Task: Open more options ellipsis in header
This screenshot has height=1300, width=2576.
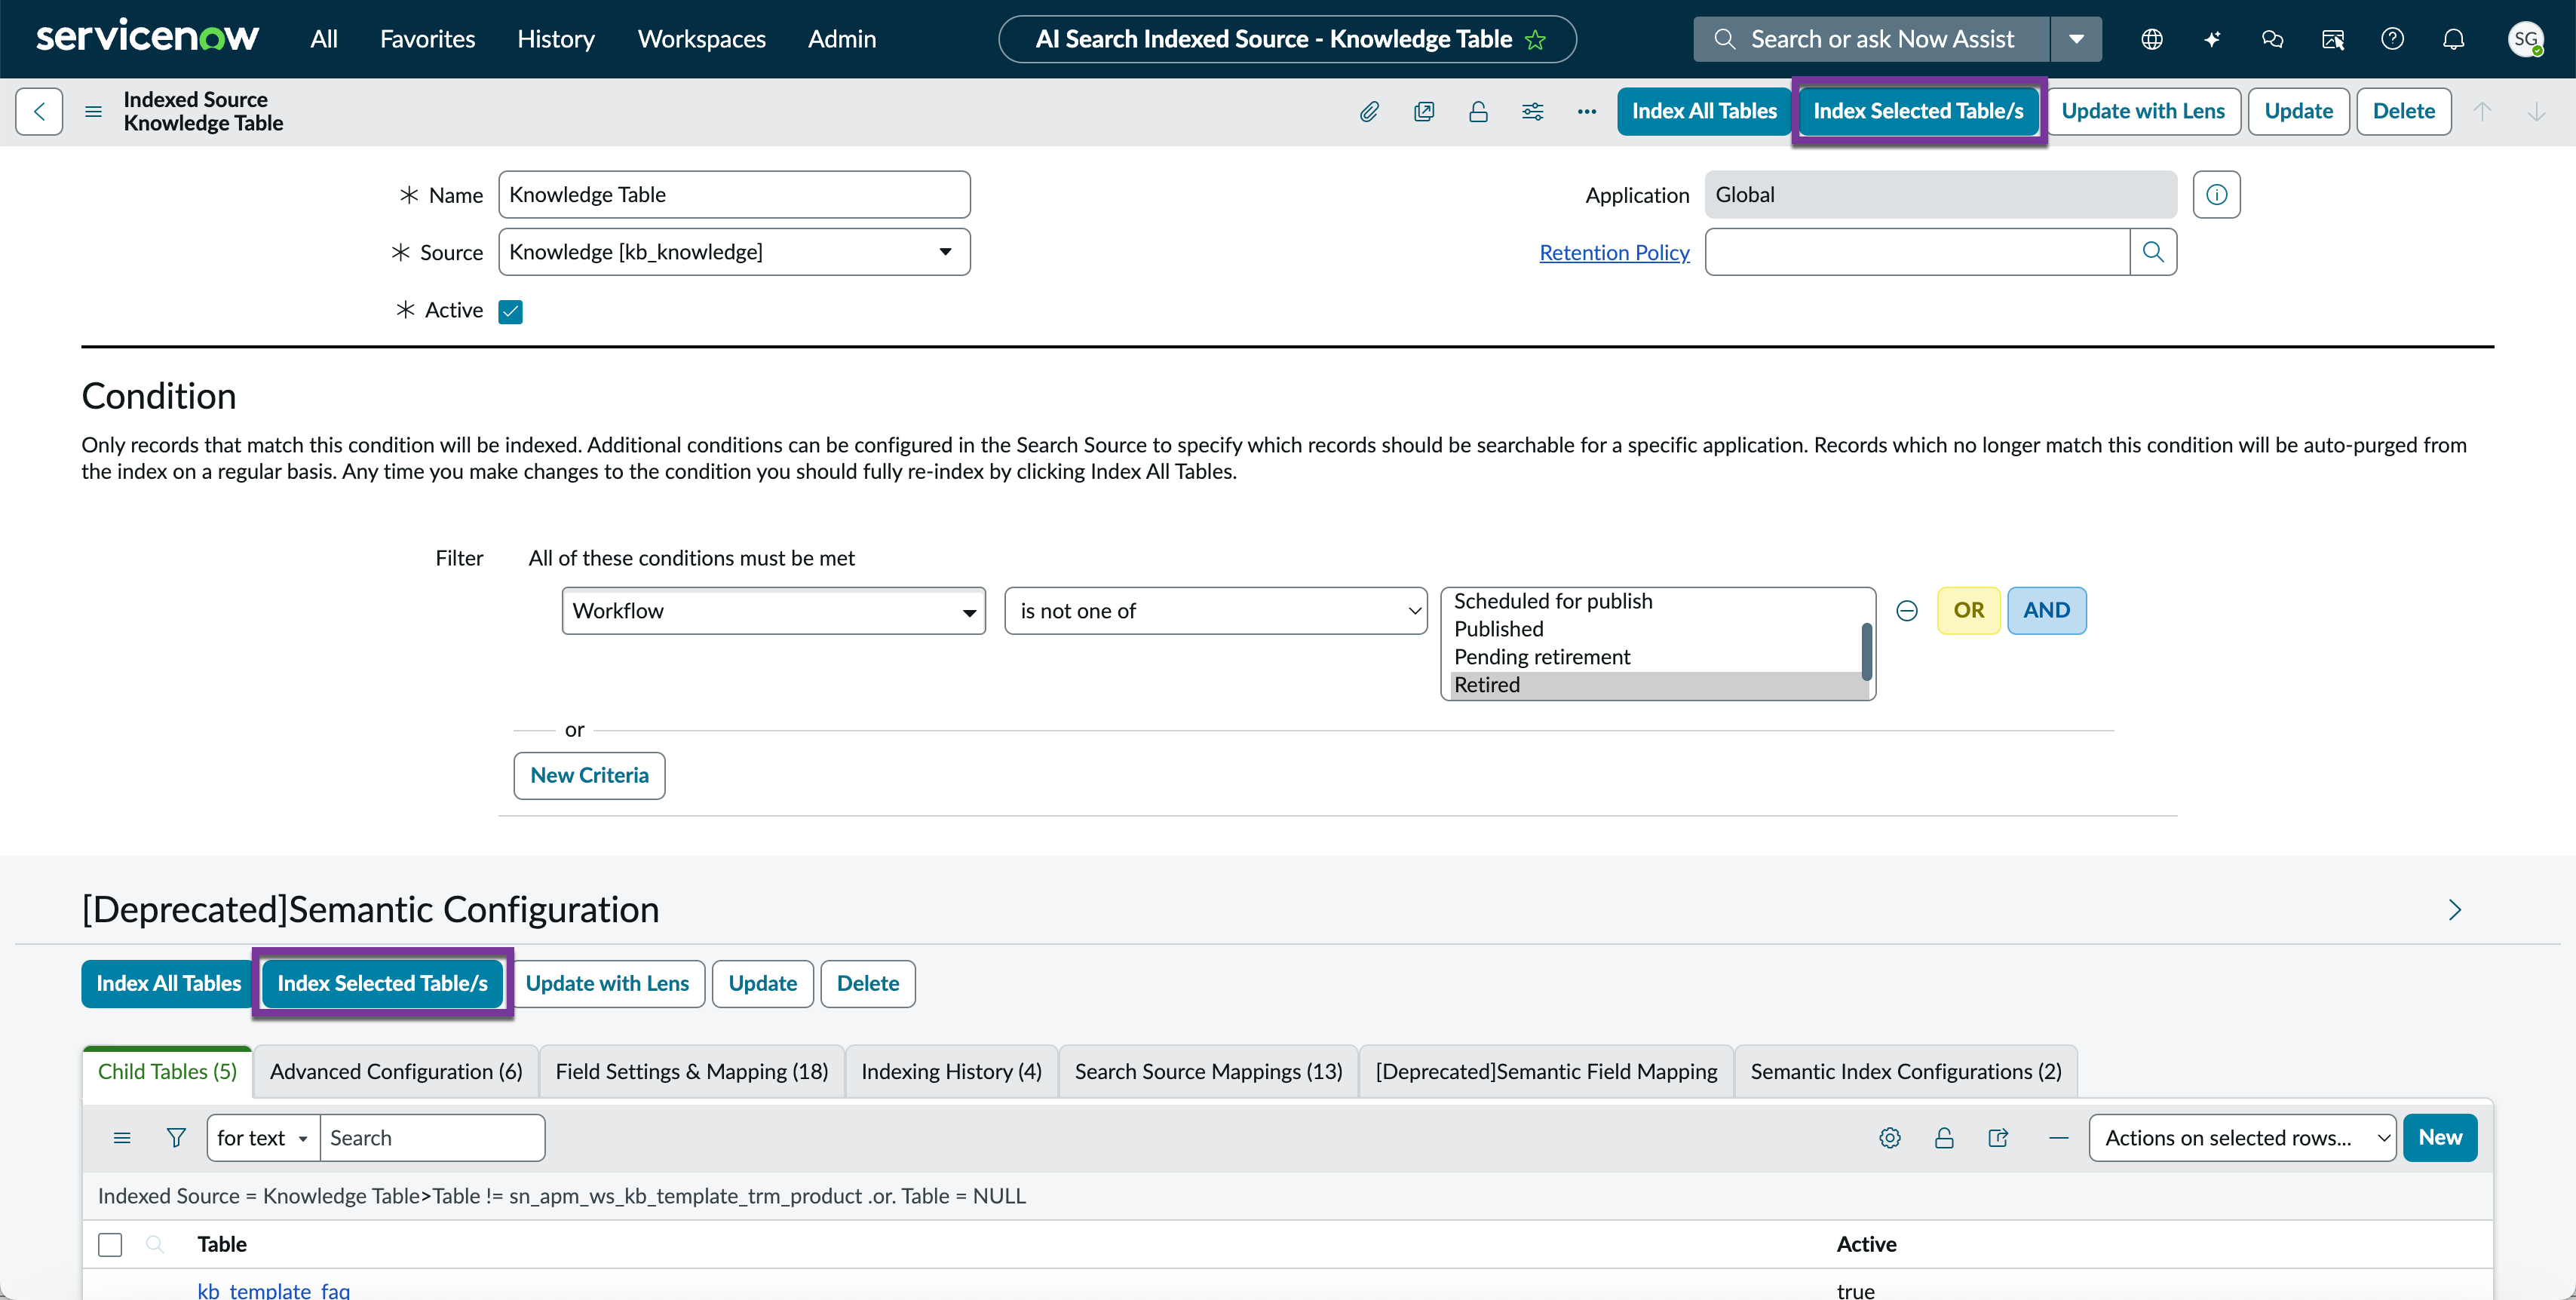Action: pos(1587,111)
